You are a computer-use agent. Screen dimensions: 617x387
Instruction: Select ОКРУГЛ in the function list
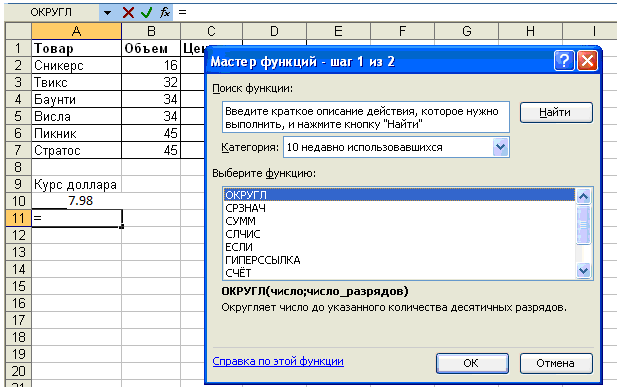click(399, 195)
